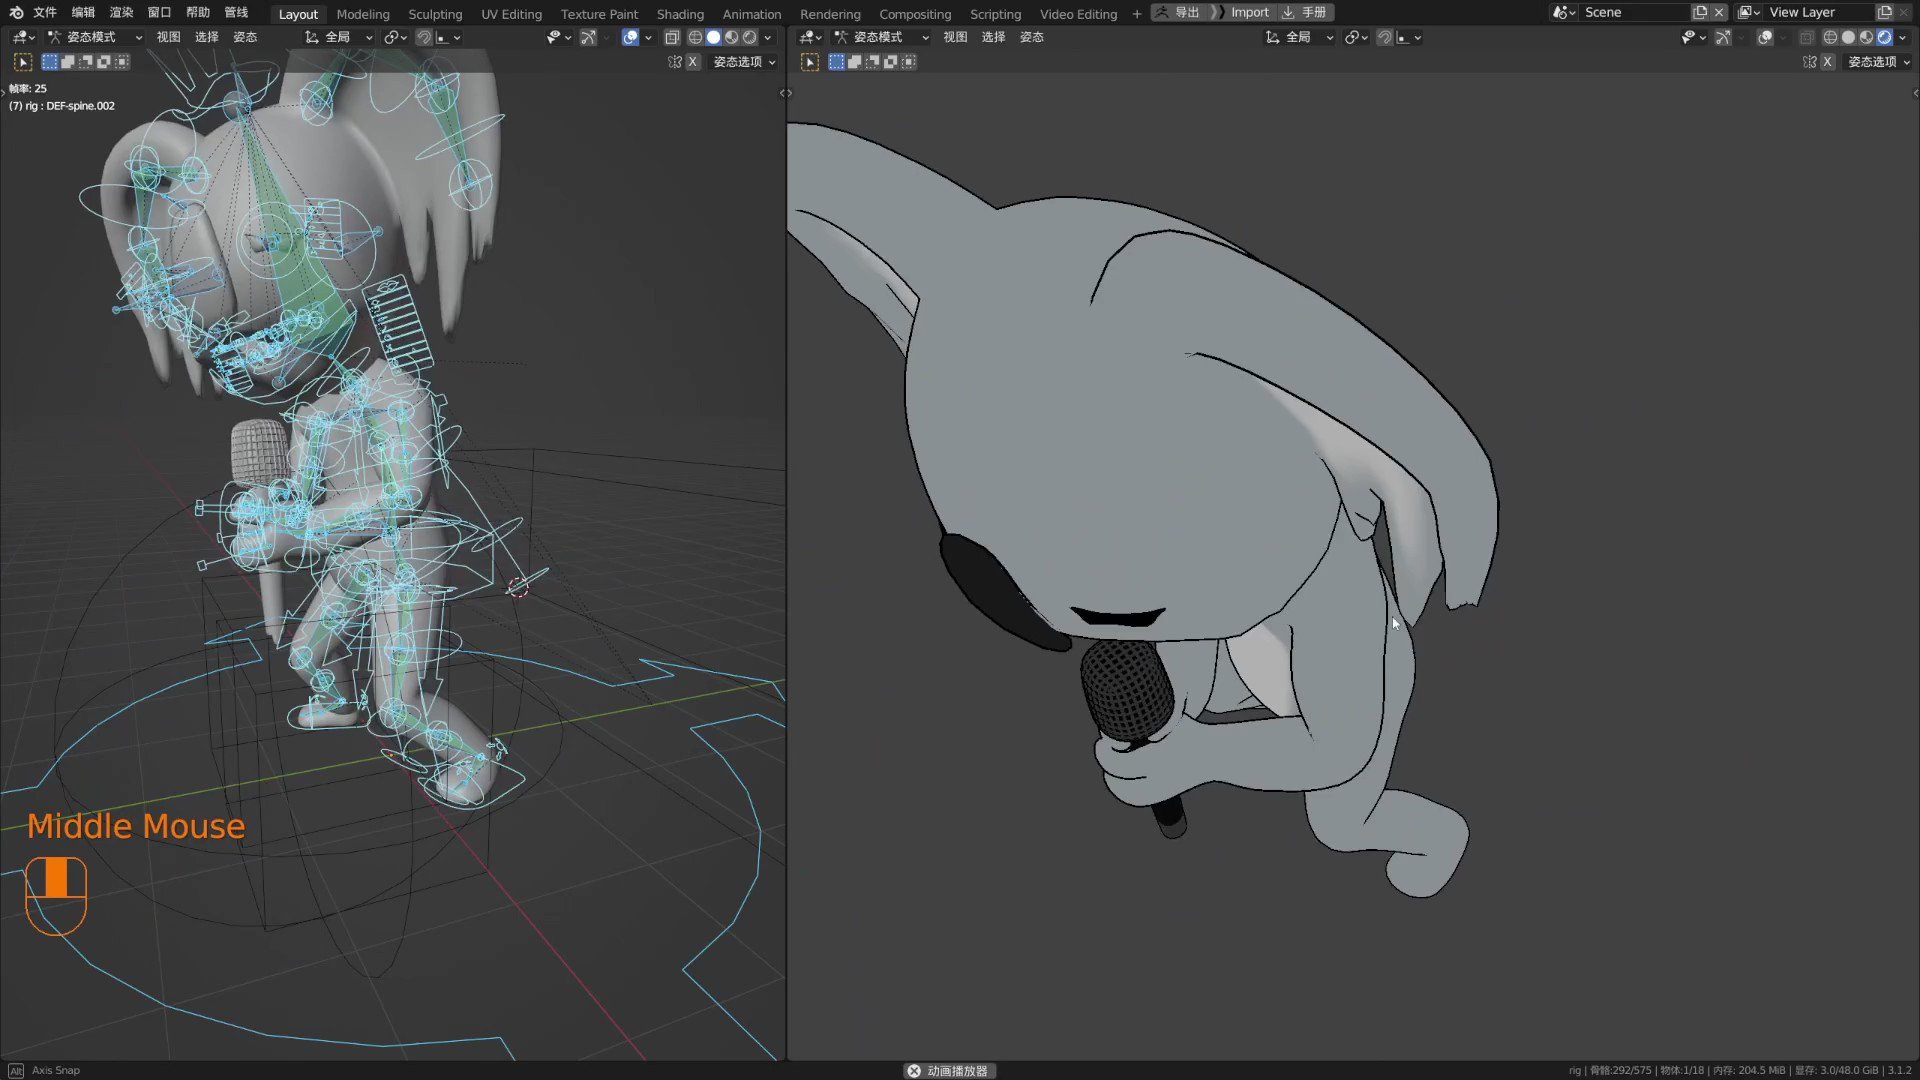This screenshot has width=1920, height=1080.
Task: Select tweak tool icon in left viewport
Action: point(23,62)
